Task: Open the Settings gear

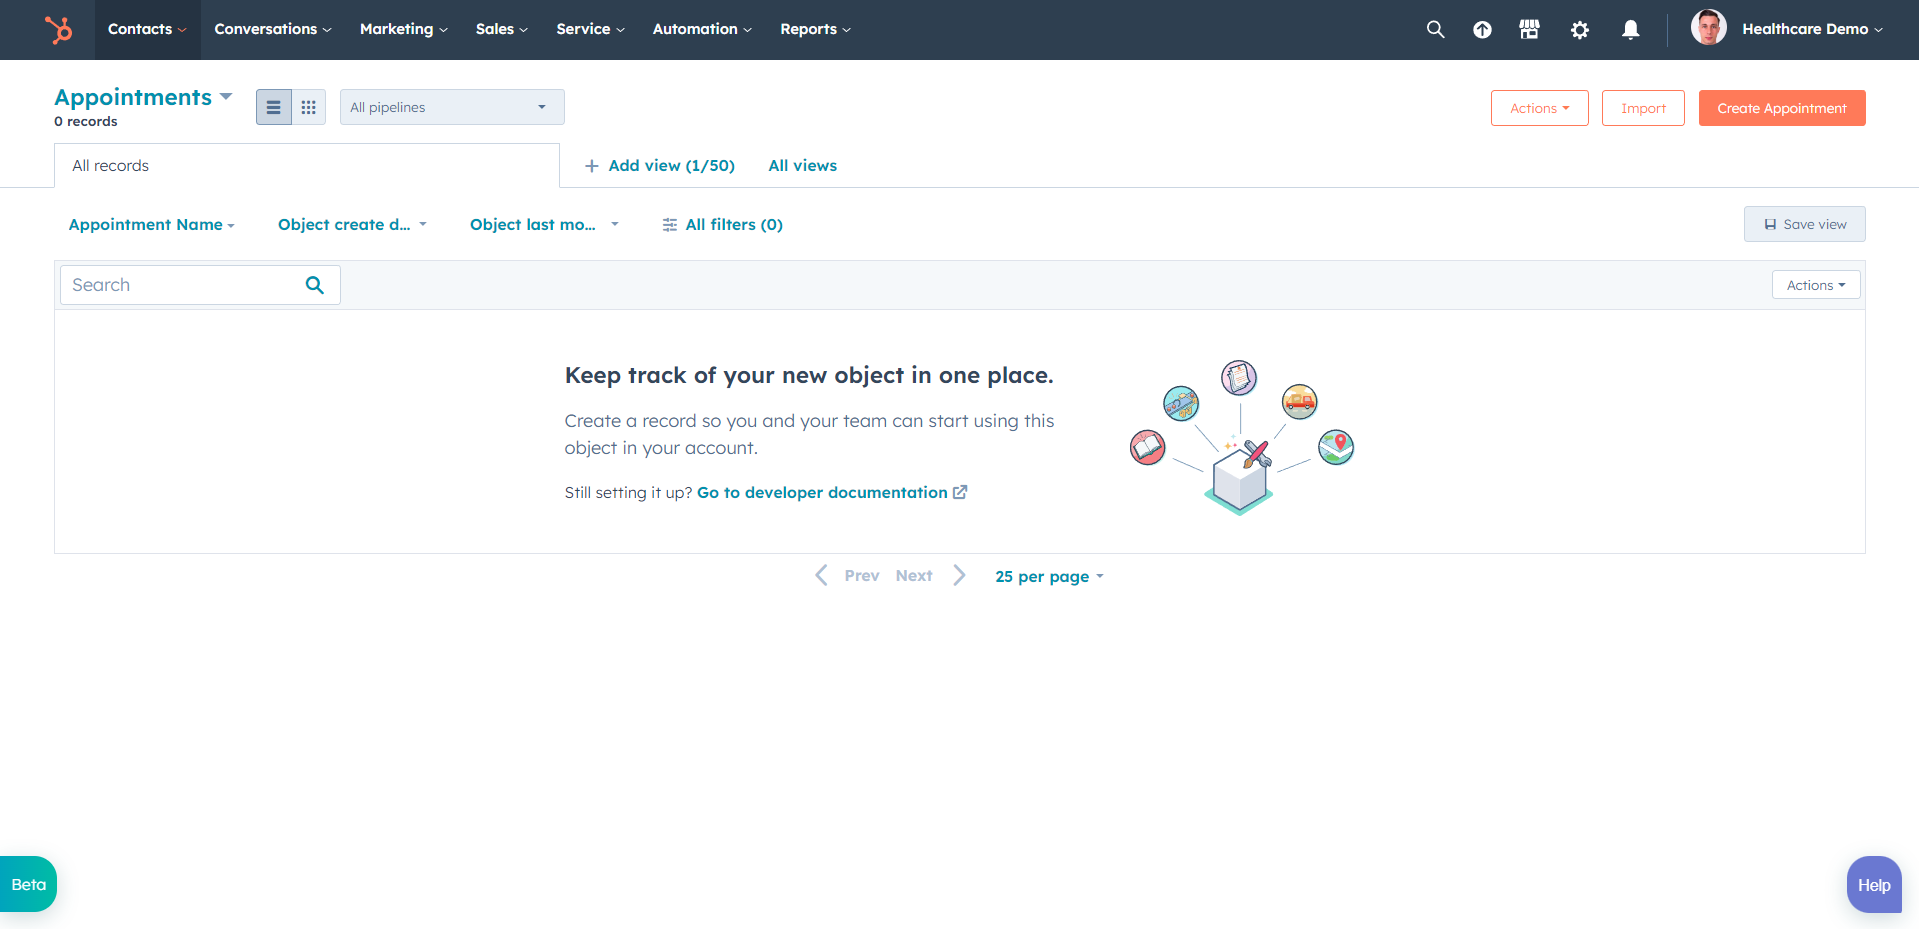Action: 1579,30
